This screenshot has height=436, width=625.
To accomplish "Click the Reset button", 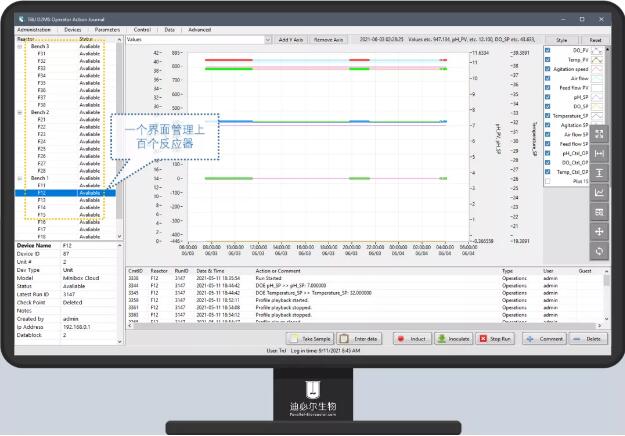I will pos(595,40).
